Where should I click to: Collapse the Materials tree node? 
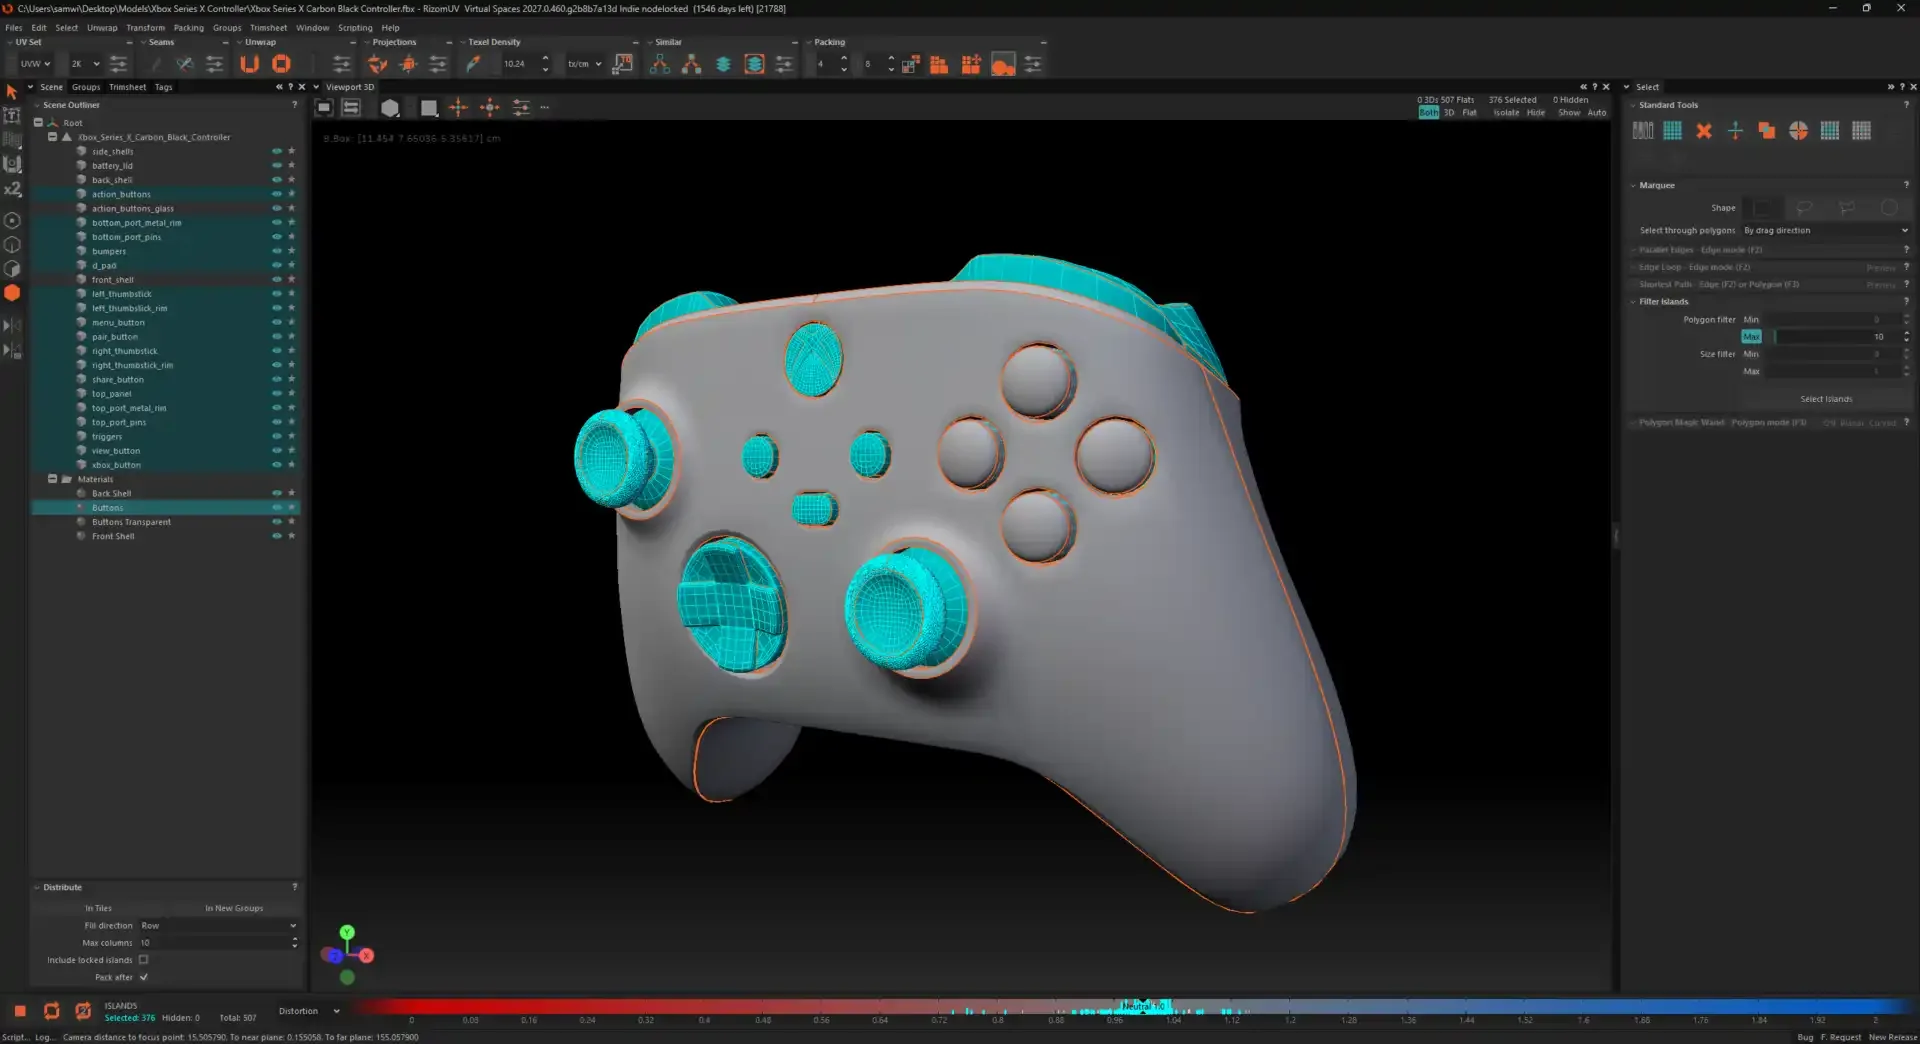52,479
